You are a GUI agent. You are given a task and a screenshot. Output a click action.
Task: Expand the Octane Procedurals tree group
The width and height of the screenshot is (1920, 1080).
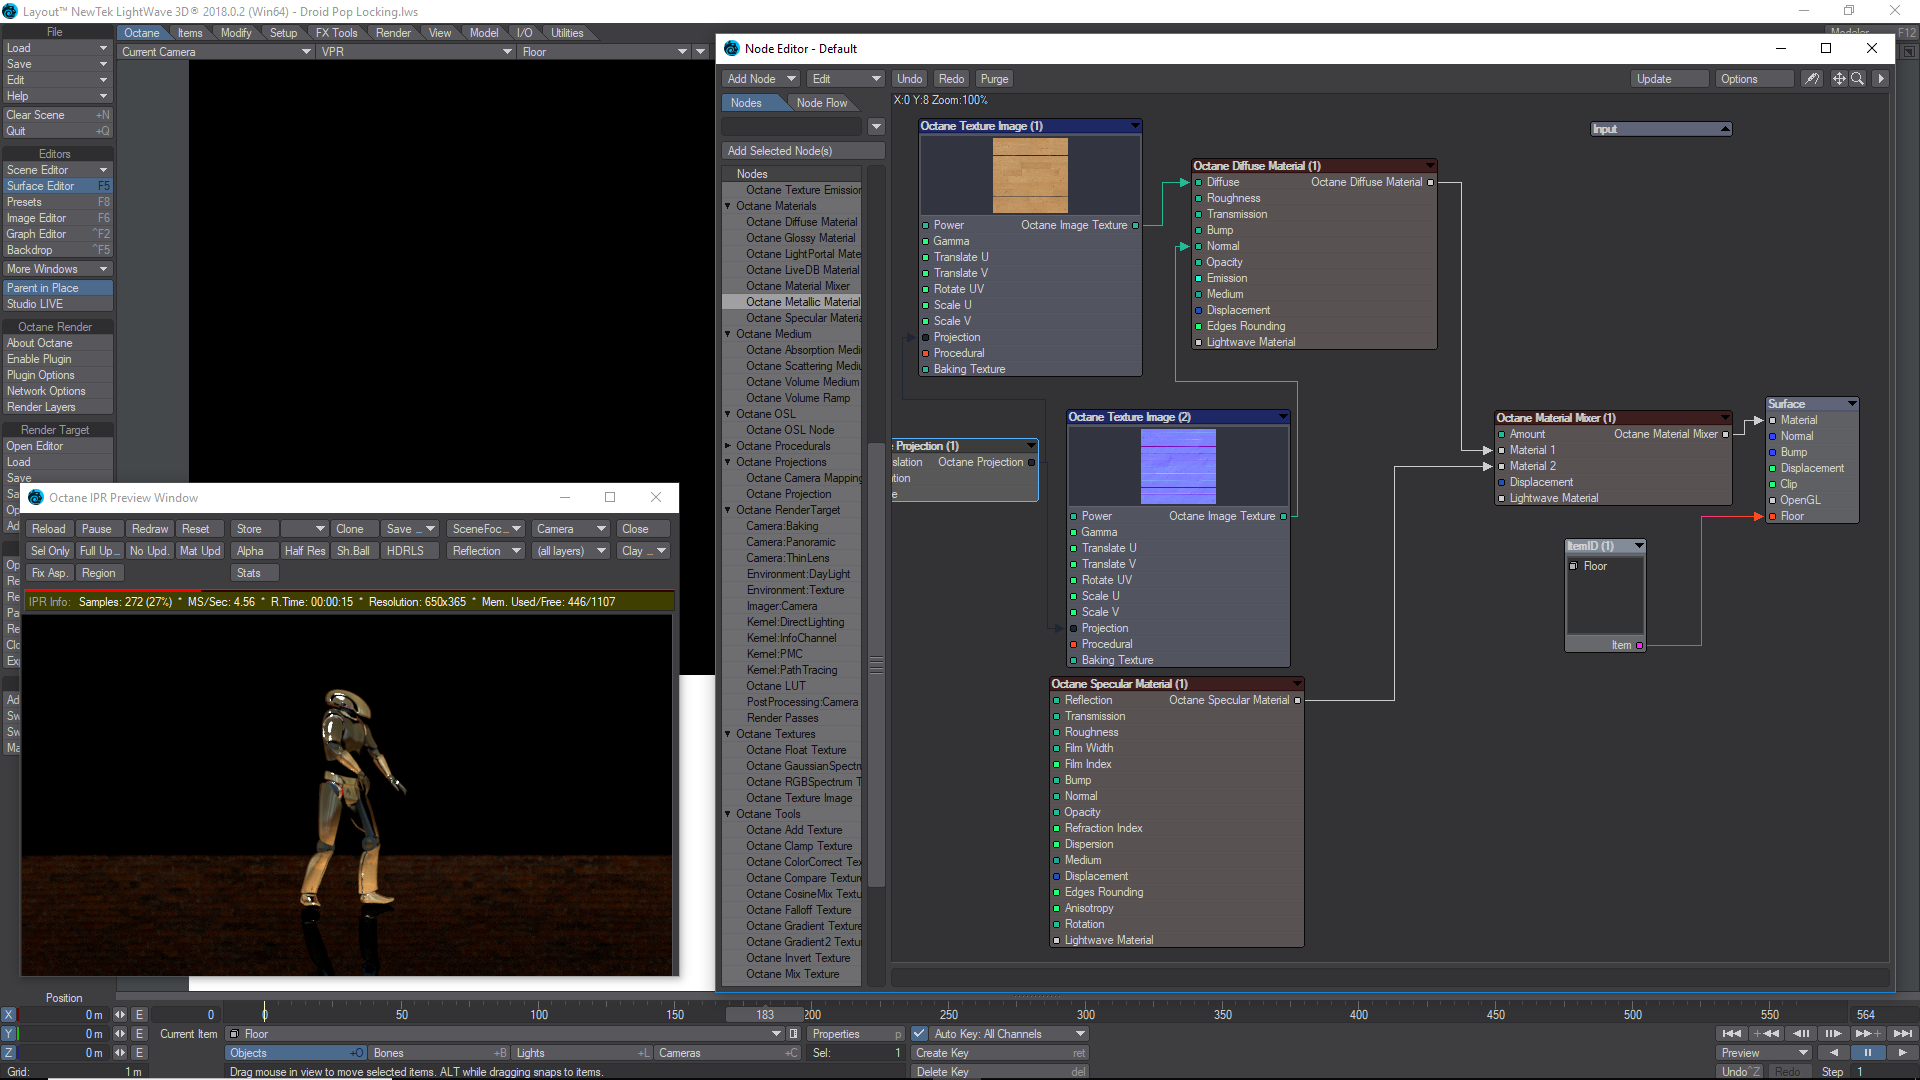(728, 446)
